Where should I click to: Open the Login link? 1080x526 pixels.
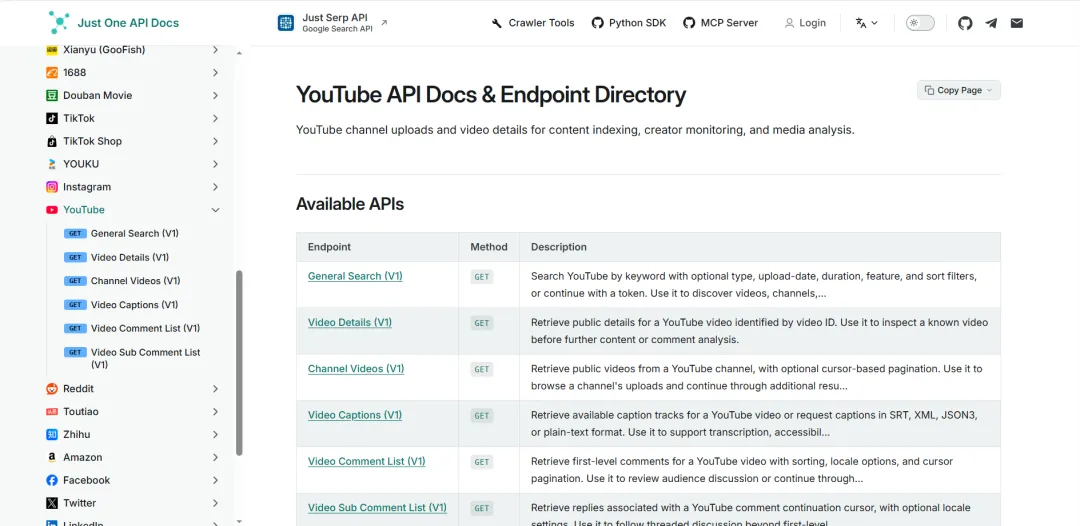point(805,23)
